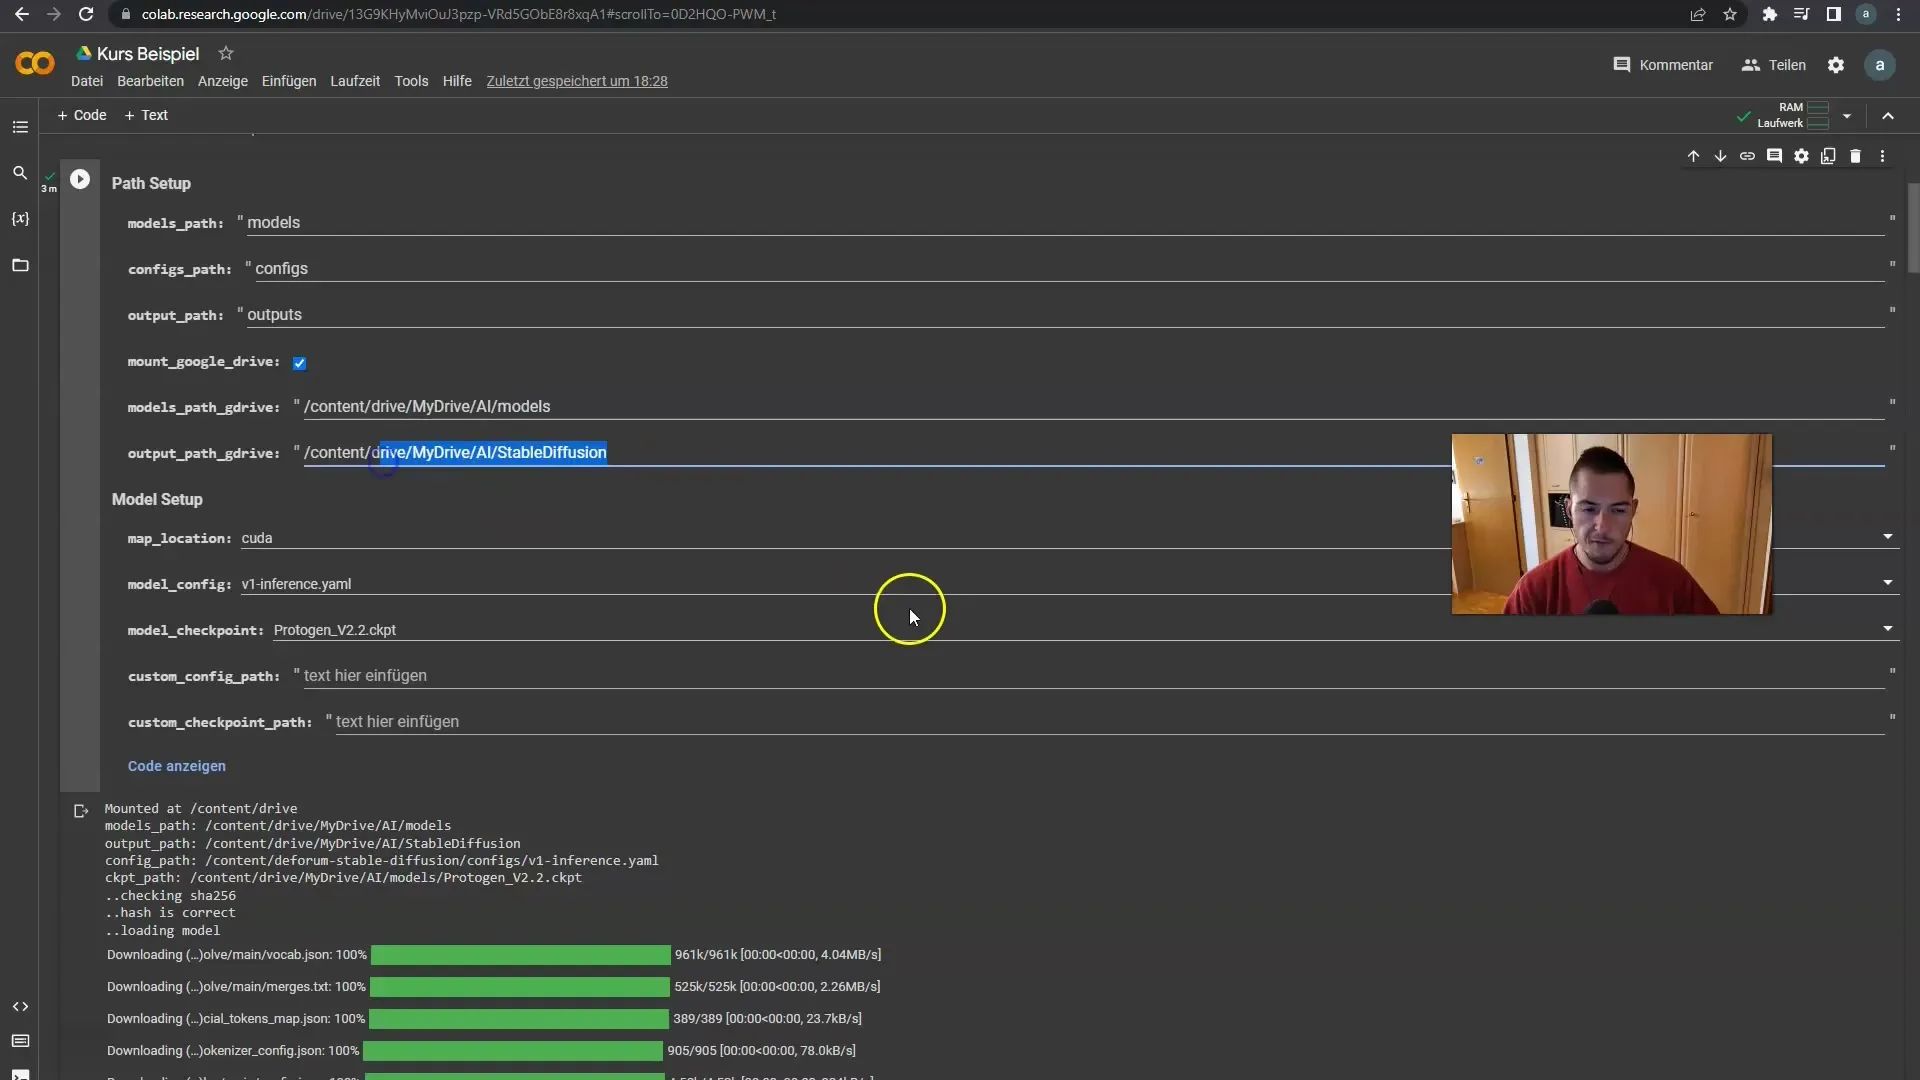Click vocab.json download progress bar
The height and width of the screenshot is (1080, 1920).
(521, 955)
